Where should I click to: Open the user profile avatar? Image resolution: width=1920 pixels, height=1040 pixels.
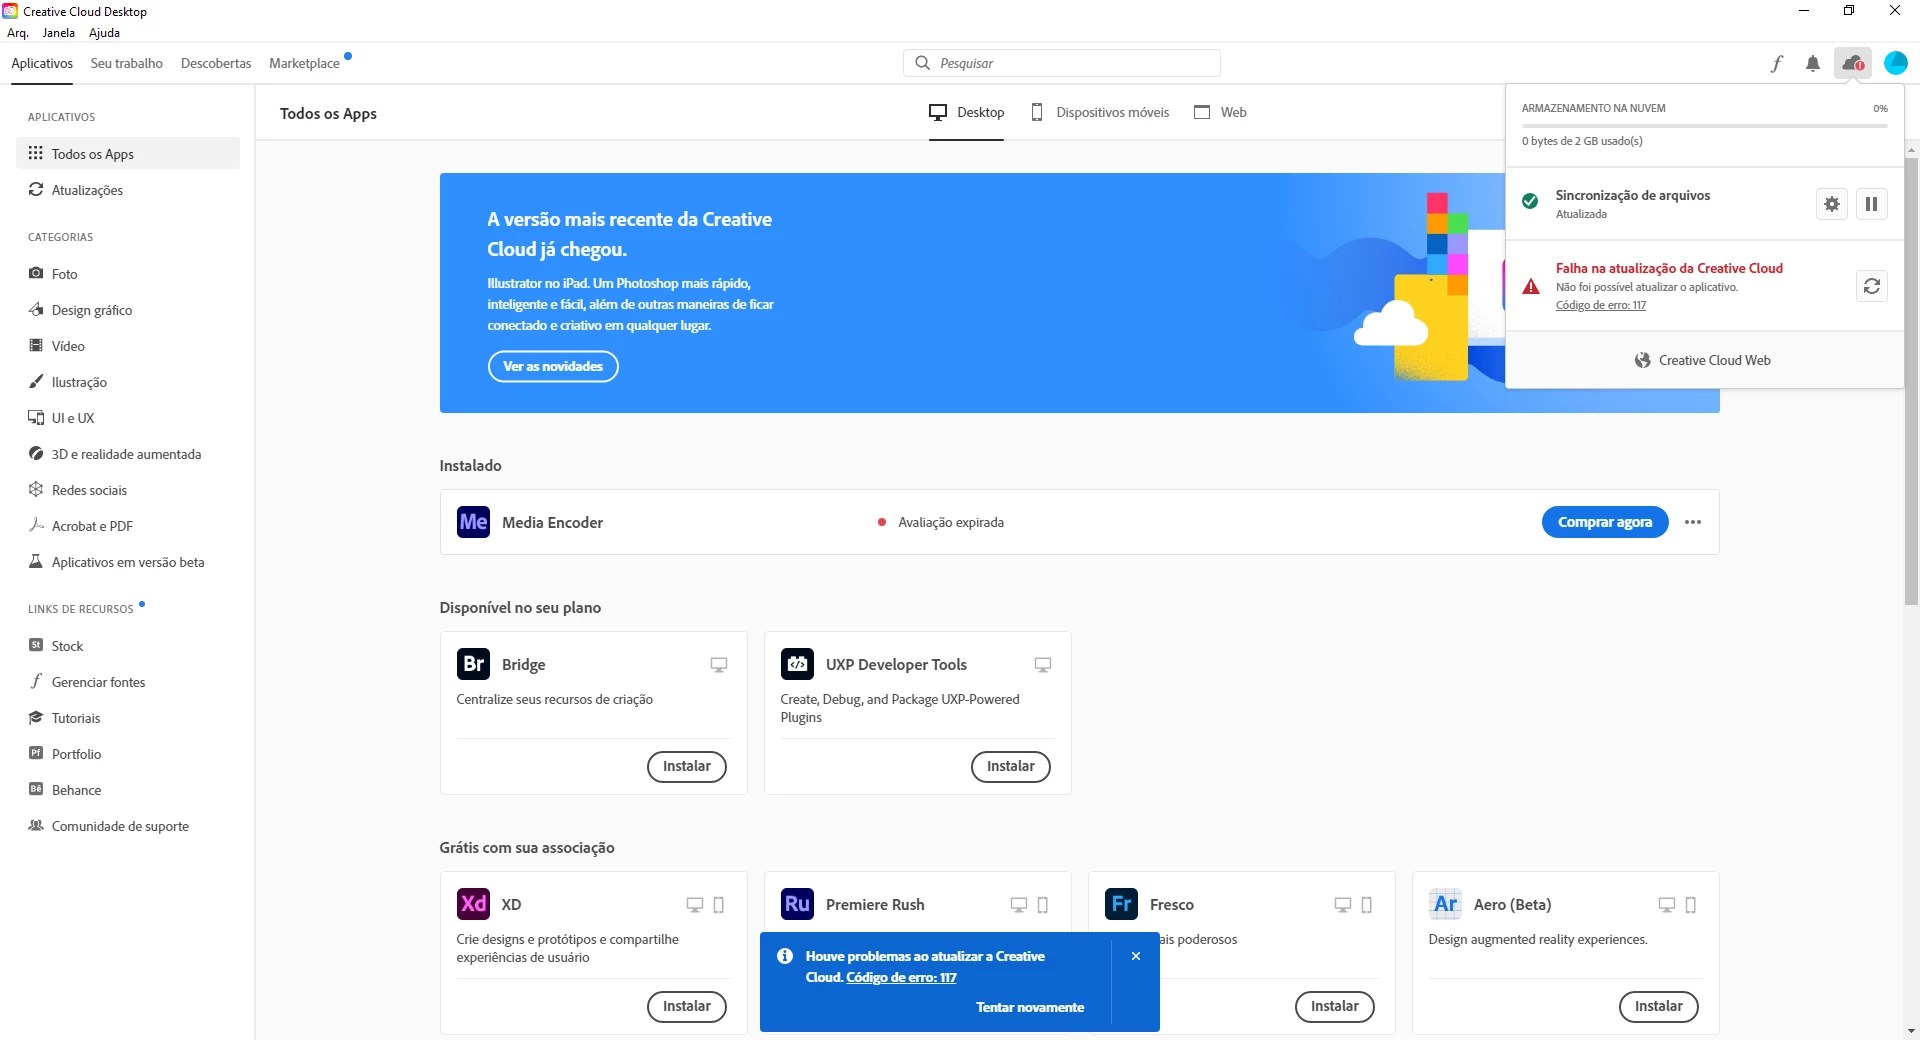(1895, 63)
